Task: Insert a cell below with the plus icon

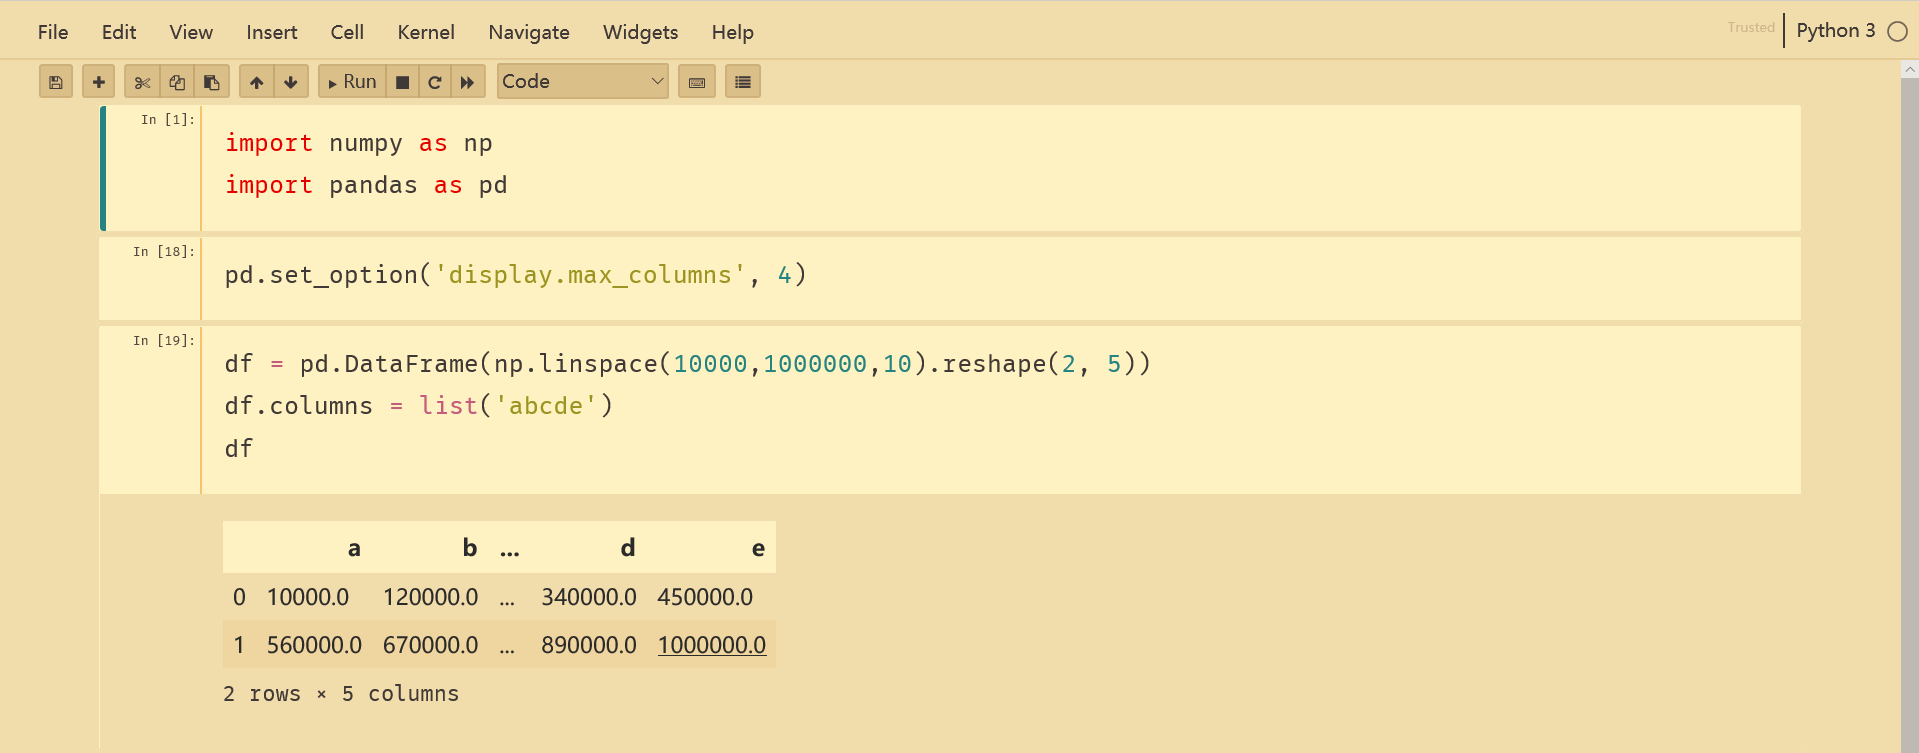Action: tap(98, 82)
